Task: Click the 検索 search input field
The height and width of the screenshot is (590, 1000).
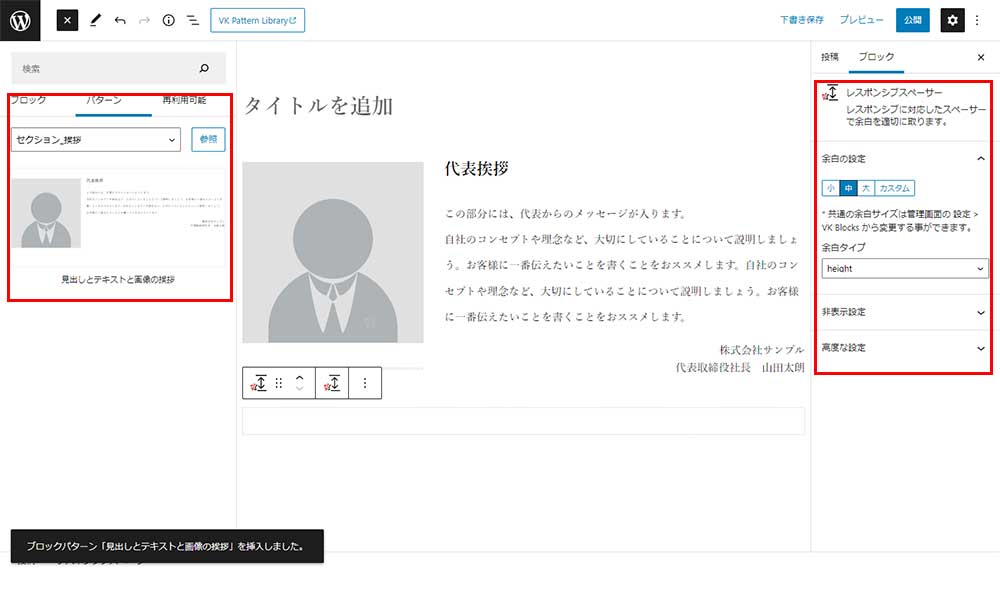Action: click(105, 69)
